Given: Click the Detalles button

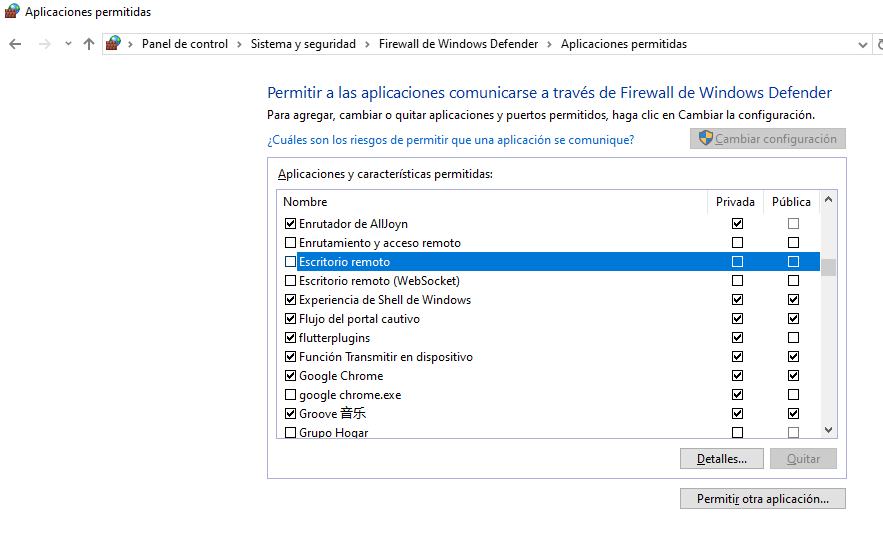Looking at the screenshot, I should click(721, 459).
